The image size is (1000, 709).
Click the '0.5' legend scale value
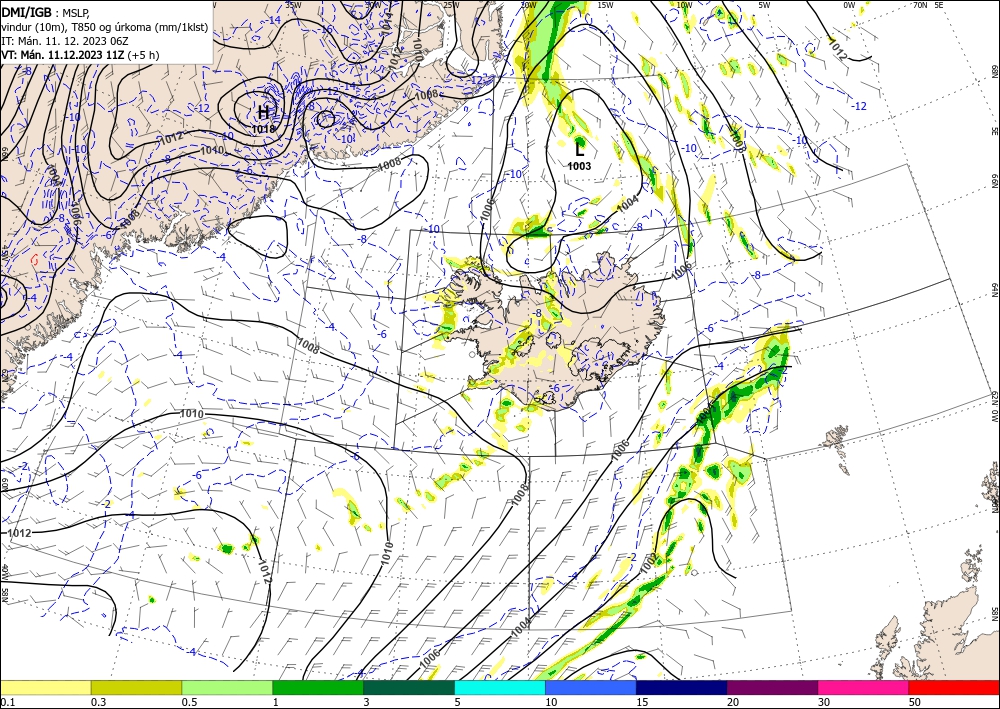click(189, 702)
